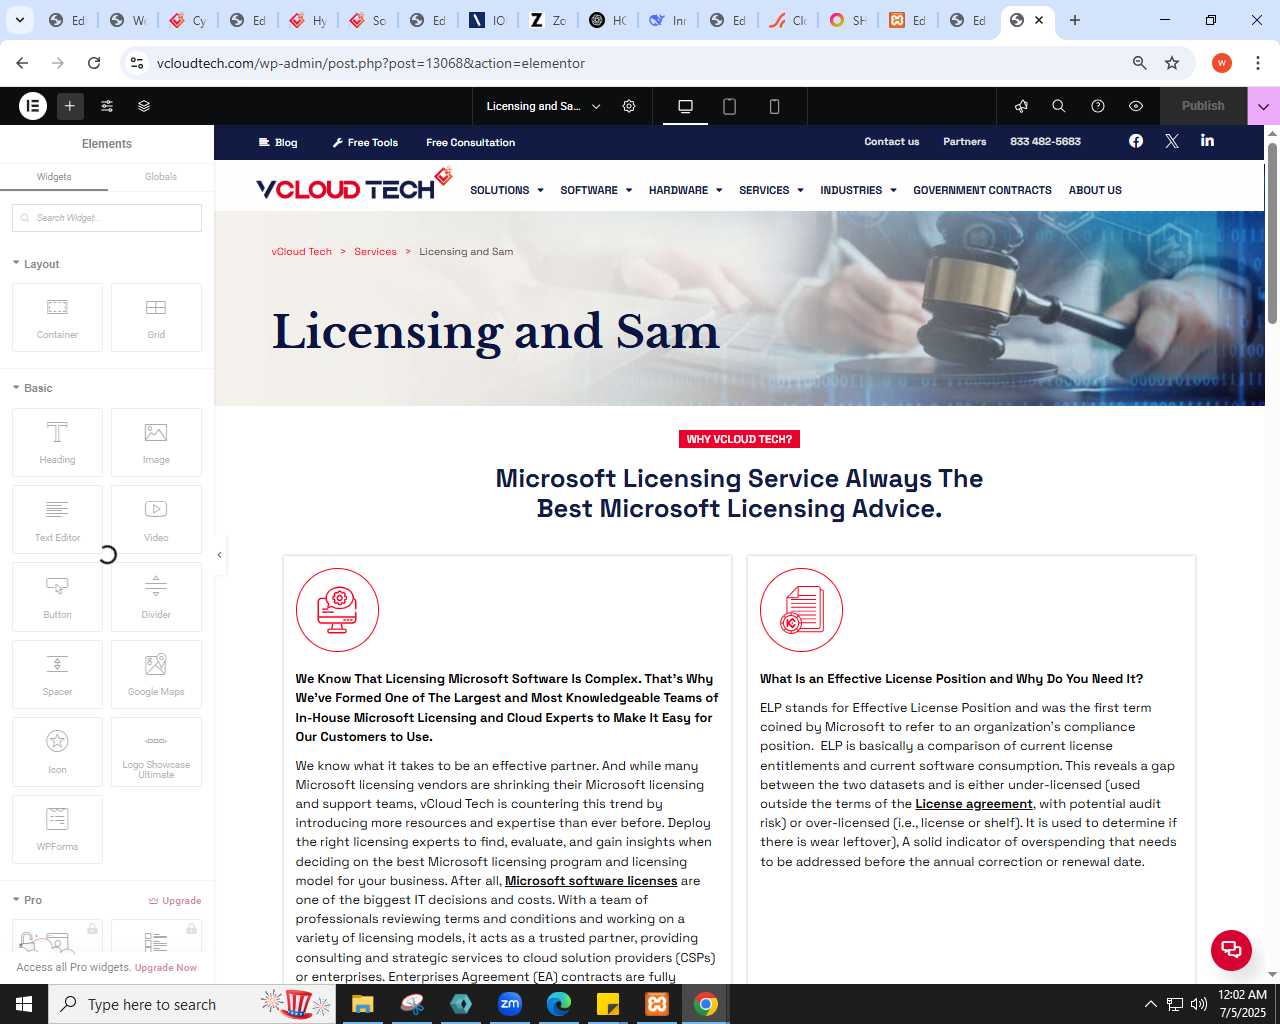
Task: Open the Help question mark icon
Action: tap(1098, 106)
